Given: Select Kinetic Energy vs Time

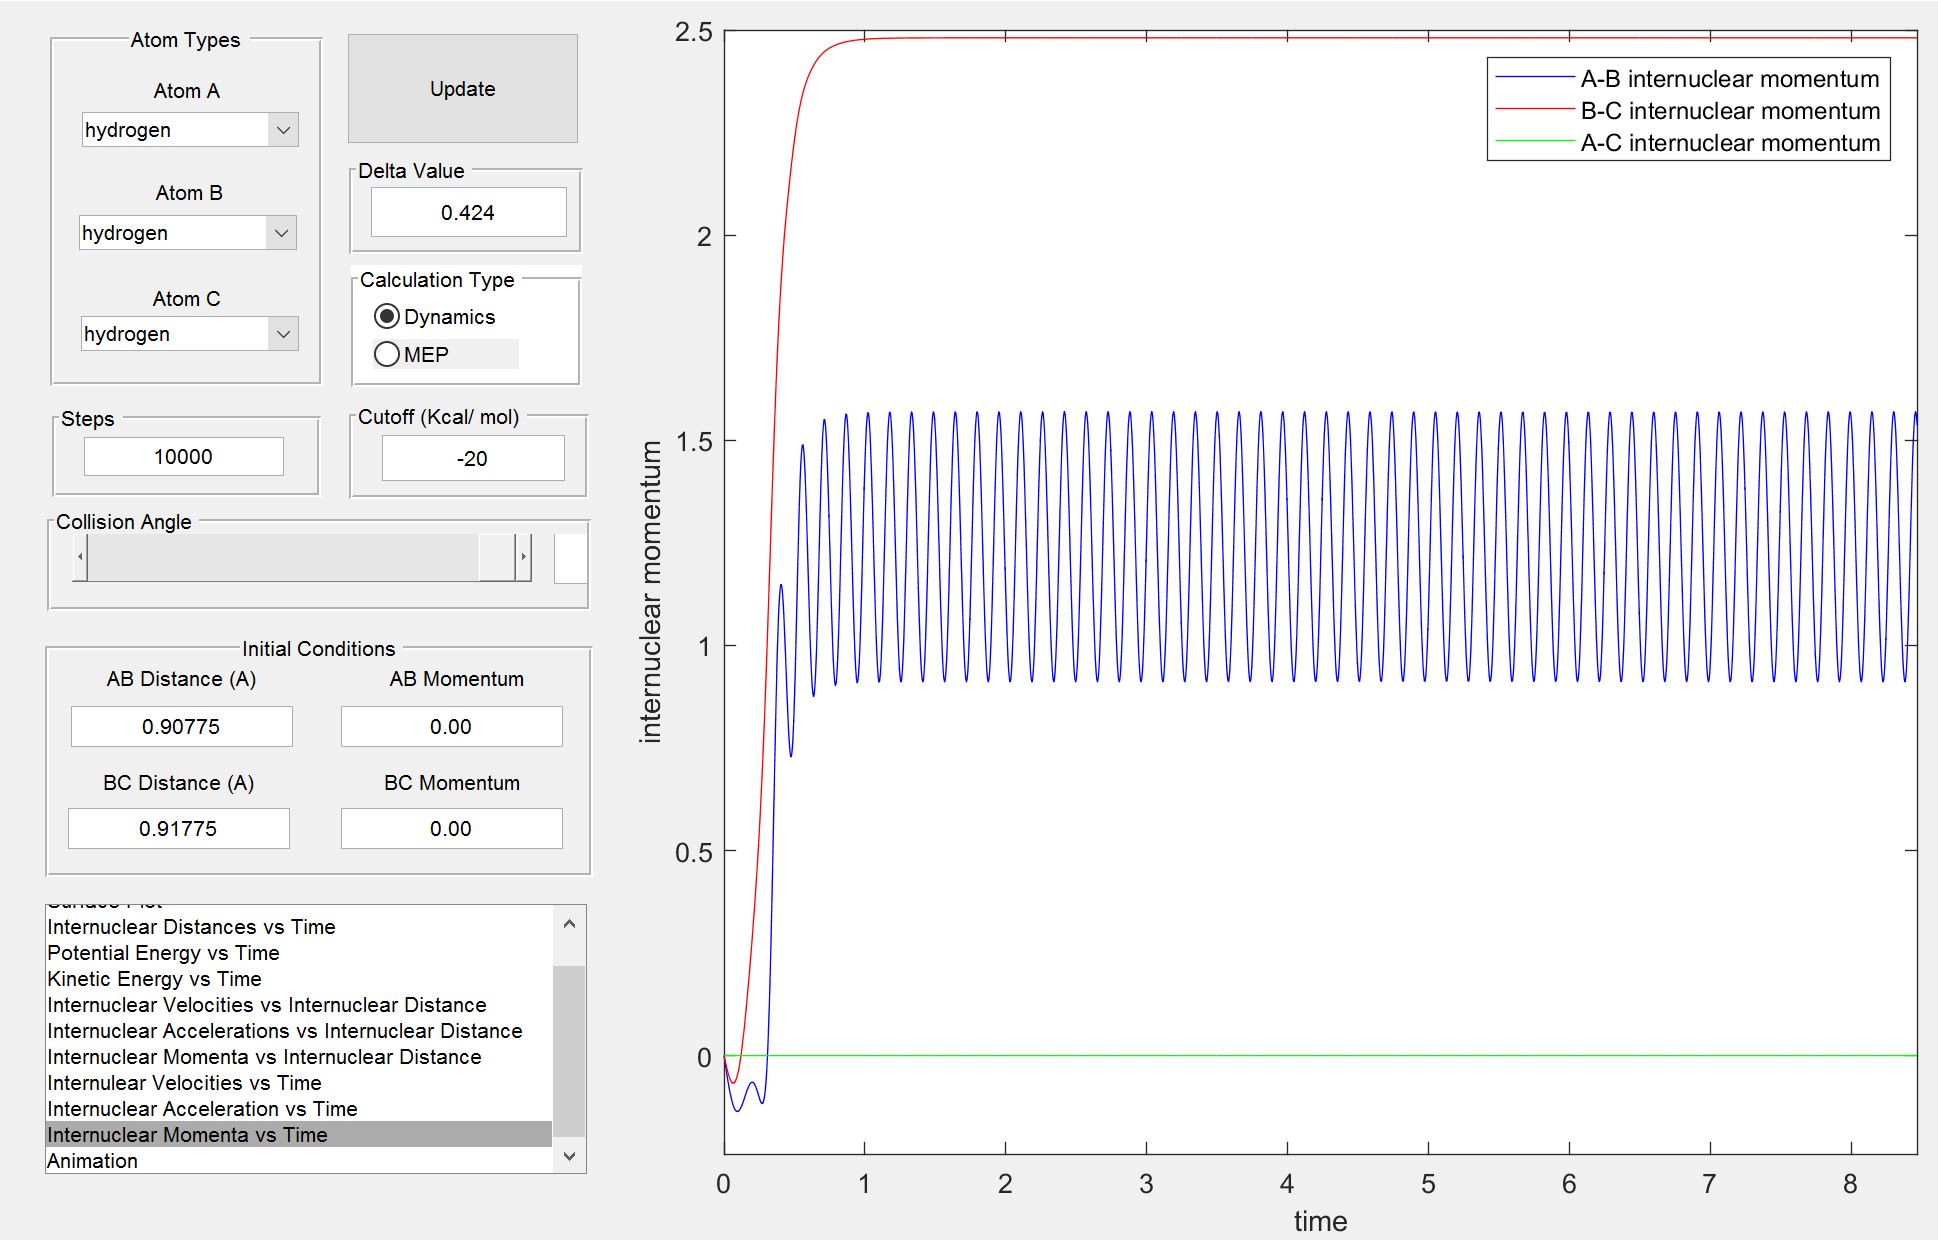Looking at the screenshot, I should (x=154, y=979).
